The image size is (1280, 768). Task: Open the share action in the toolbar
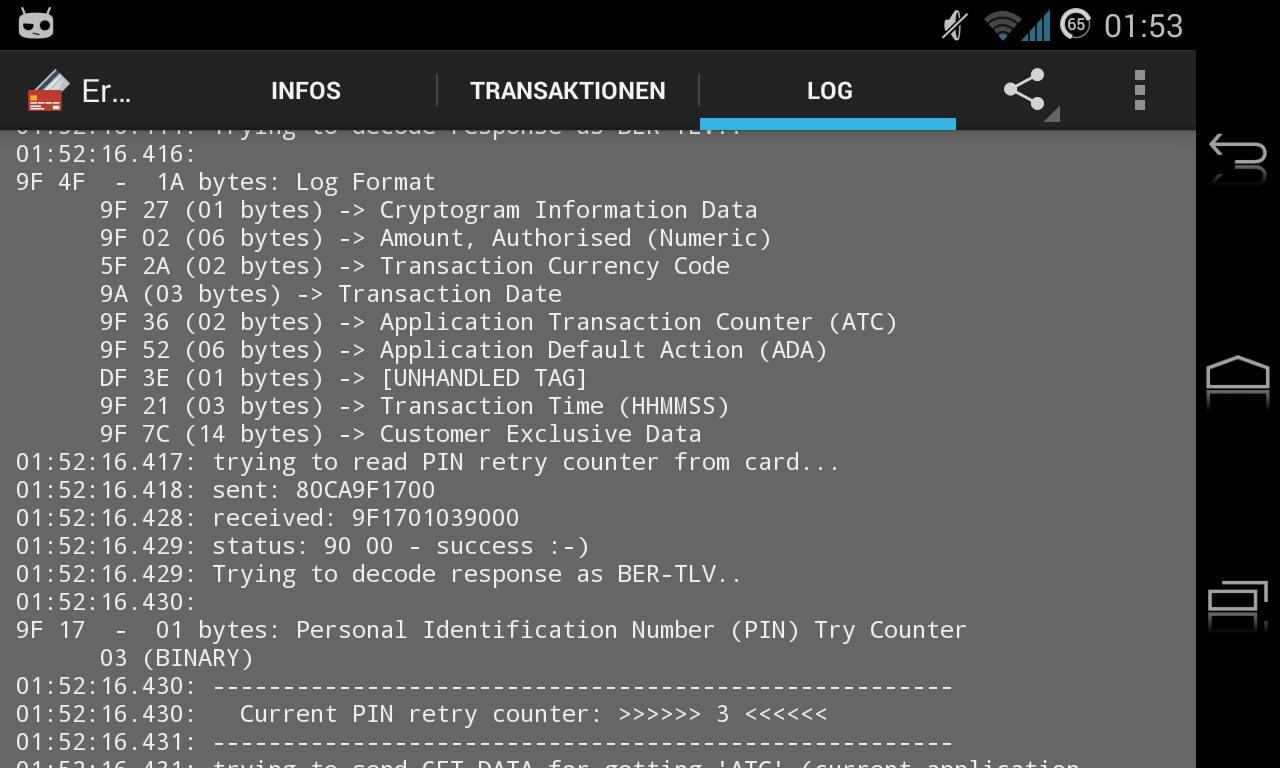pyautogui.click(x=1026, y=91)
